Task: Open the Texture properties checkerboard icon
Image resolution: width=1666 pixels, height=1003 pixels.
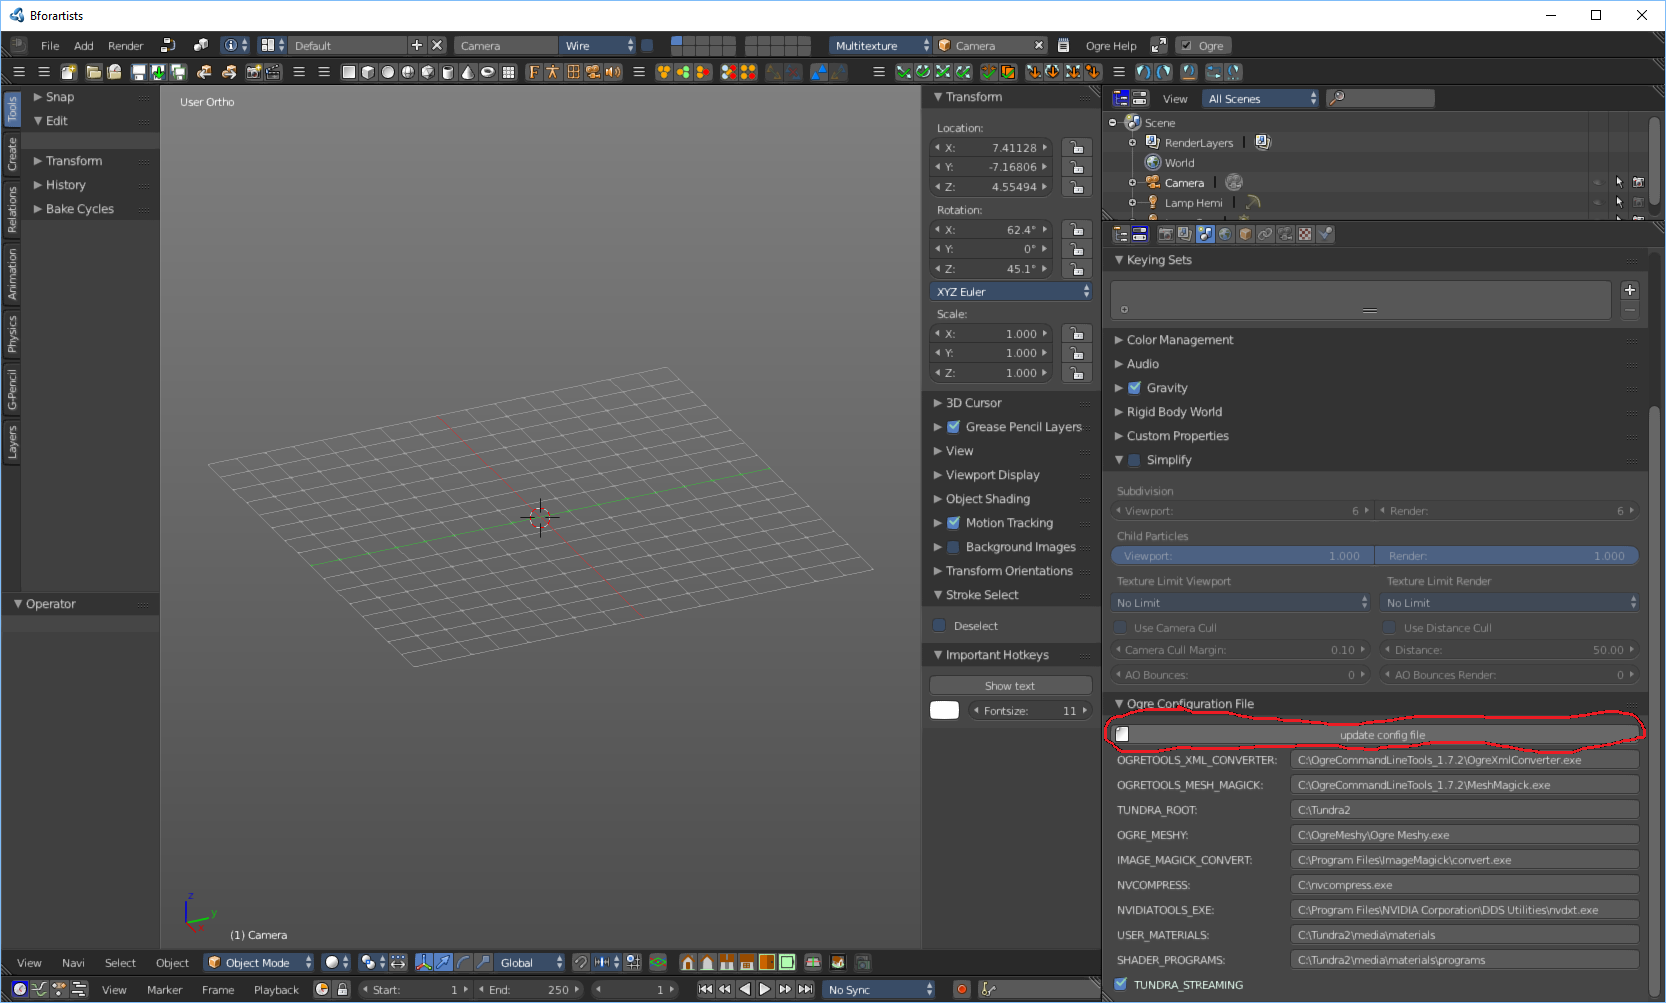Action: tap(1305, 234)
